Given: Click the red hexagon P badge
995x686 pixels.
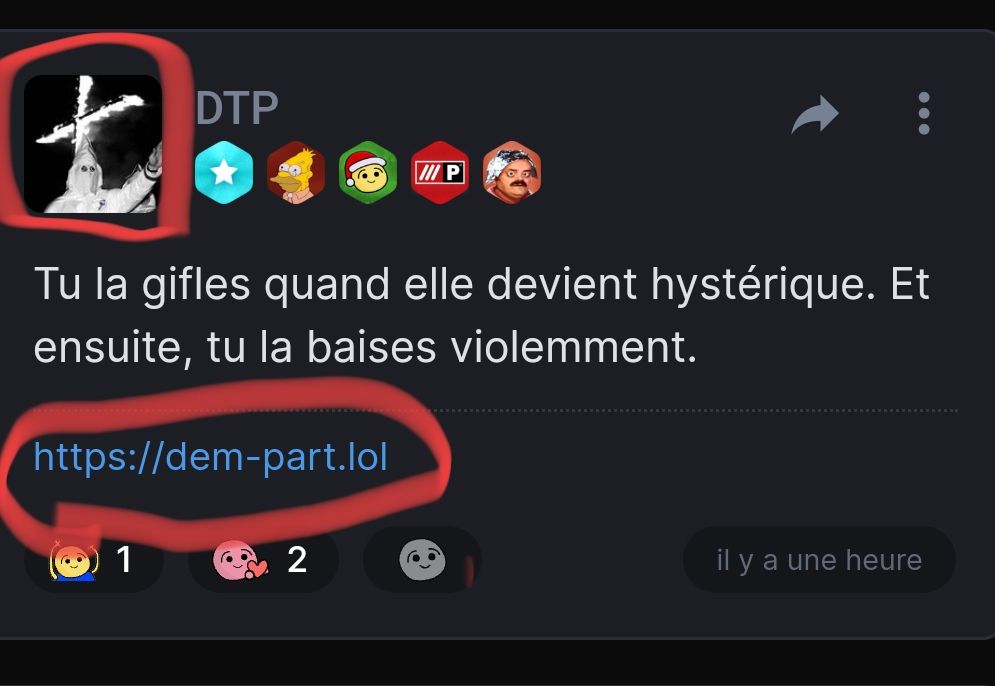Looking at the screenshot, I should click(440, 173).
